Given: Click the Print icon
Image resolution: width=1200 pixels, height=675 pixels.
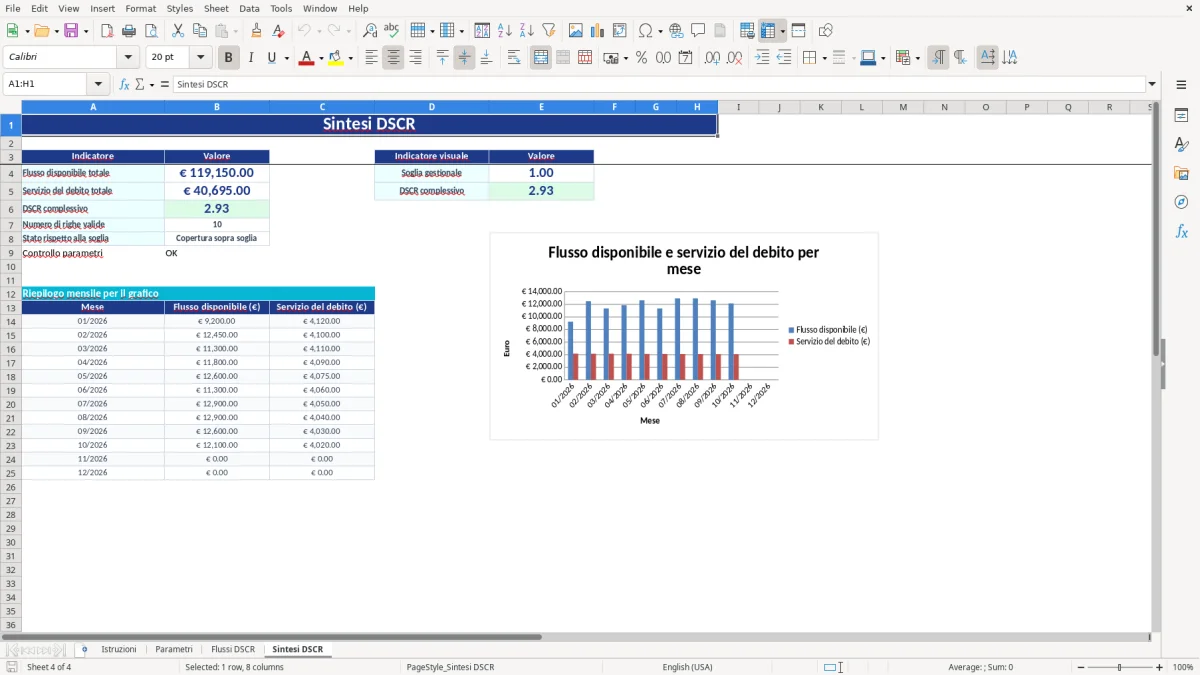Looking at the screenshot, I should click(x=129, y=31).
